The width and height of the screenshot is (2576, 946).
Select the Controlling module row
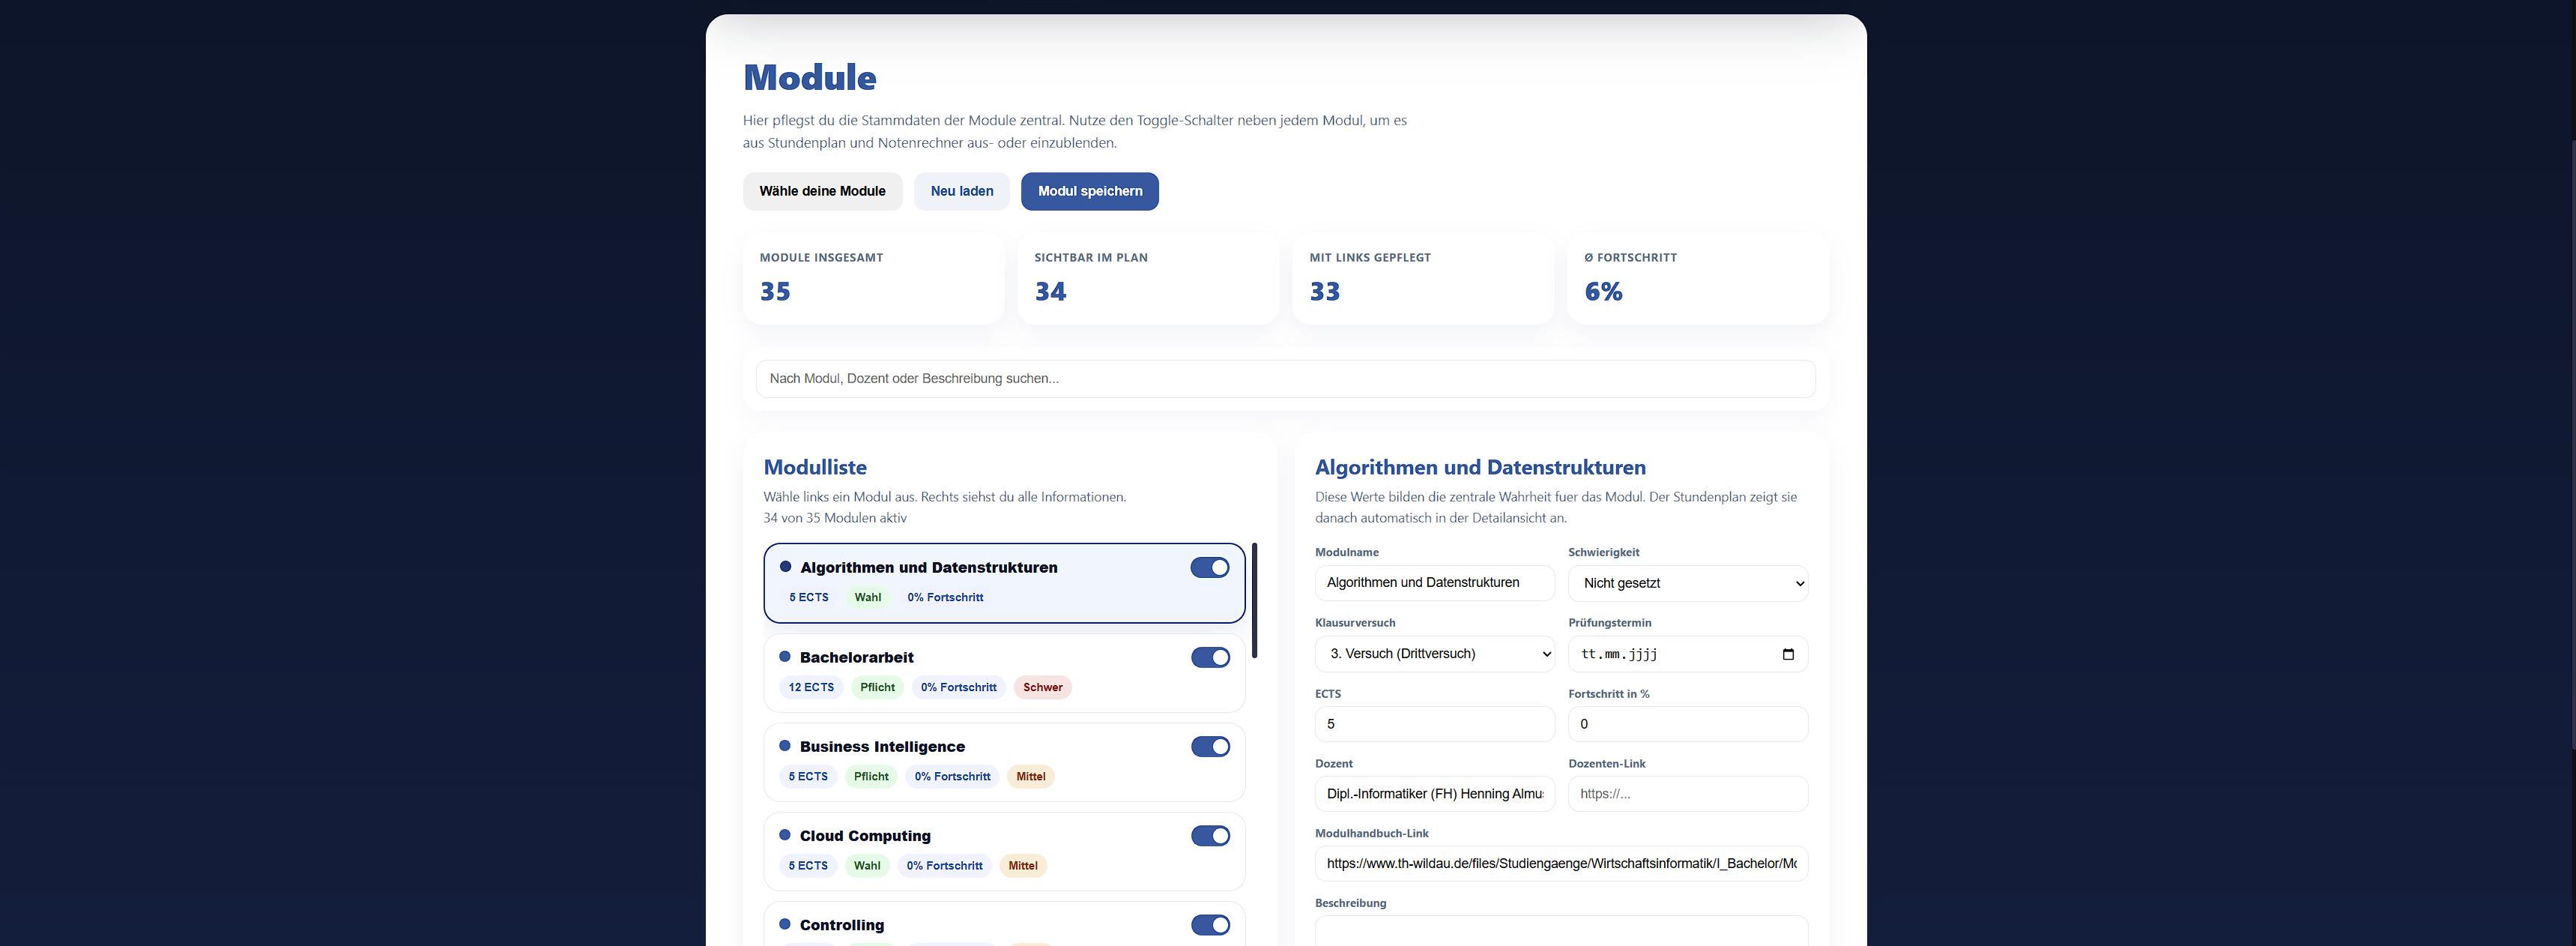tap(1004, 925)
